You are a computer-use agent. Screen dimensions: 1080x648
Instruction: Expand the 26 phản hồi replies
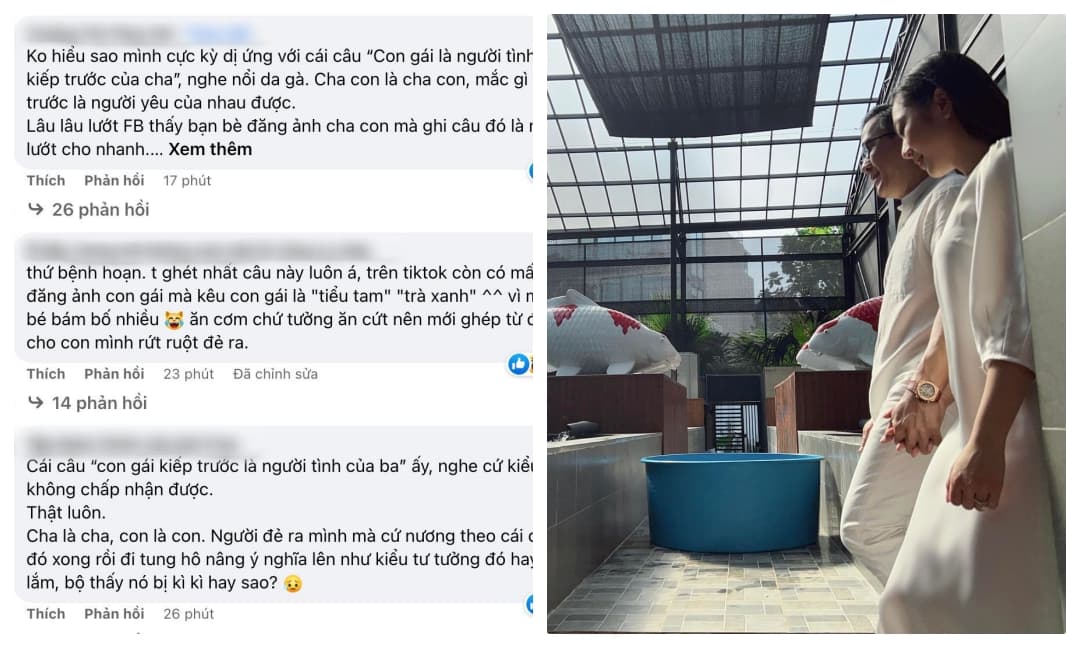coord(101,209)
